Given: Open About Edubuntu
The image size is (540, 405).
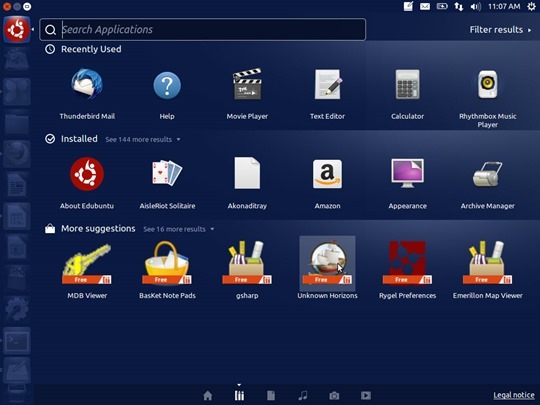Looking at the screenshot, I should tap(87, 174).
